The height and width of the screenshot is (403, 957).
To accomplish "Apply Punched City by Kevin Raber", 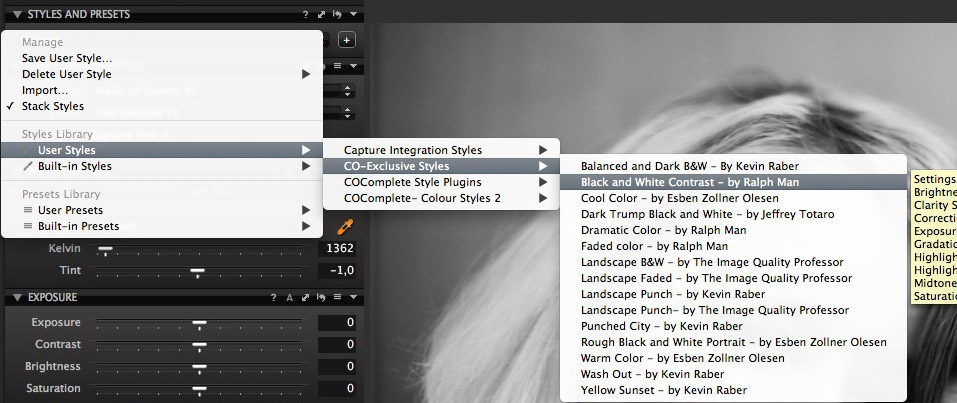I will pyautogui.click(x=734, y=326).
